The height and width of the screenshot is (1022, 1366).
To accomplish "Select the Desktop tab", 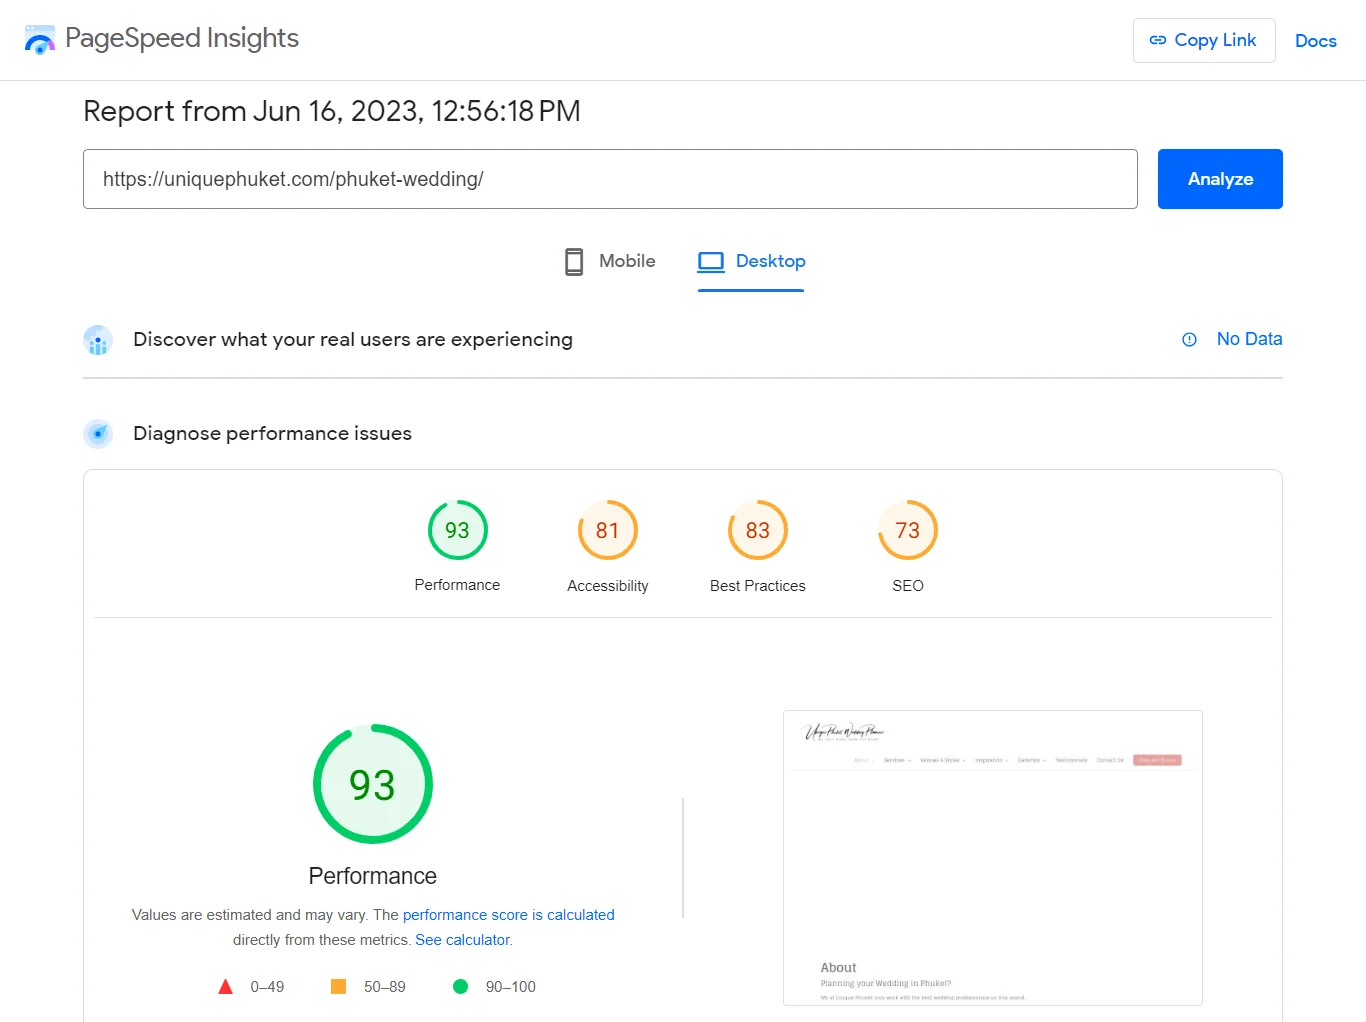I will [x=751, y=262].
